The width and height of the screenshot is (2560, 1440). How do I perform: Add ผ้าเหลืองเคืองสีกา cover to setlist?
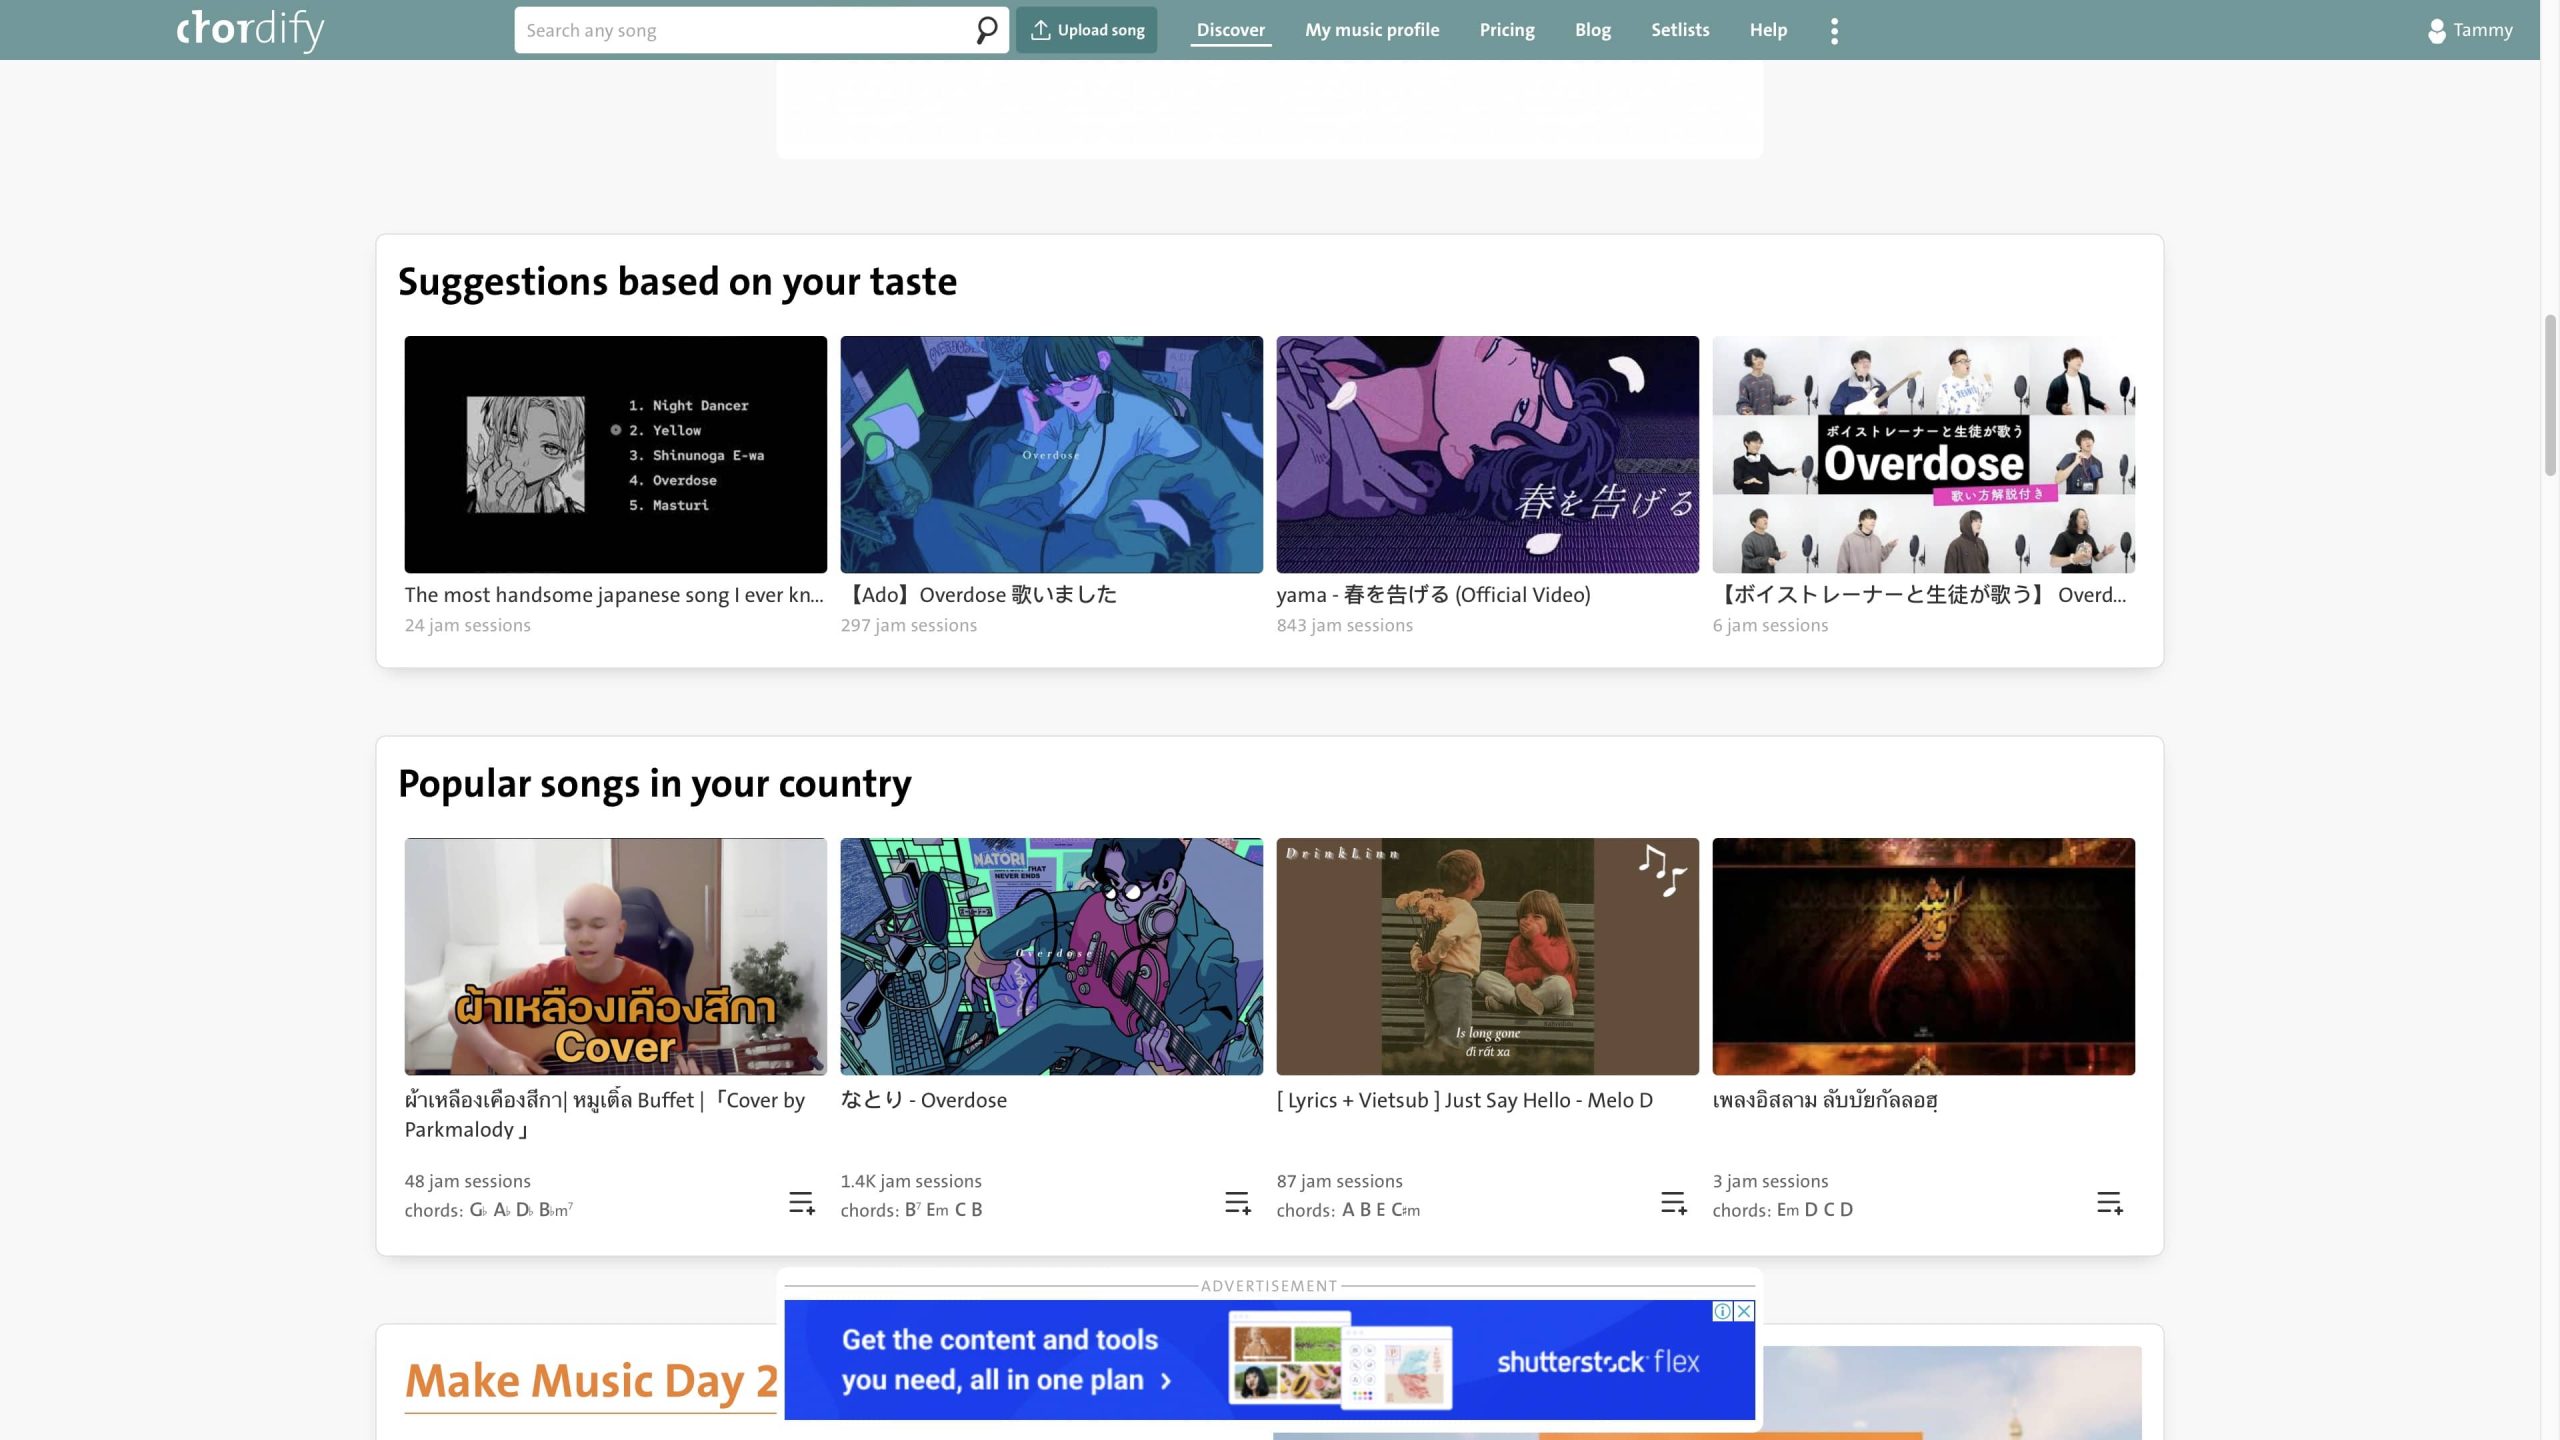[x=802, y=1203]
